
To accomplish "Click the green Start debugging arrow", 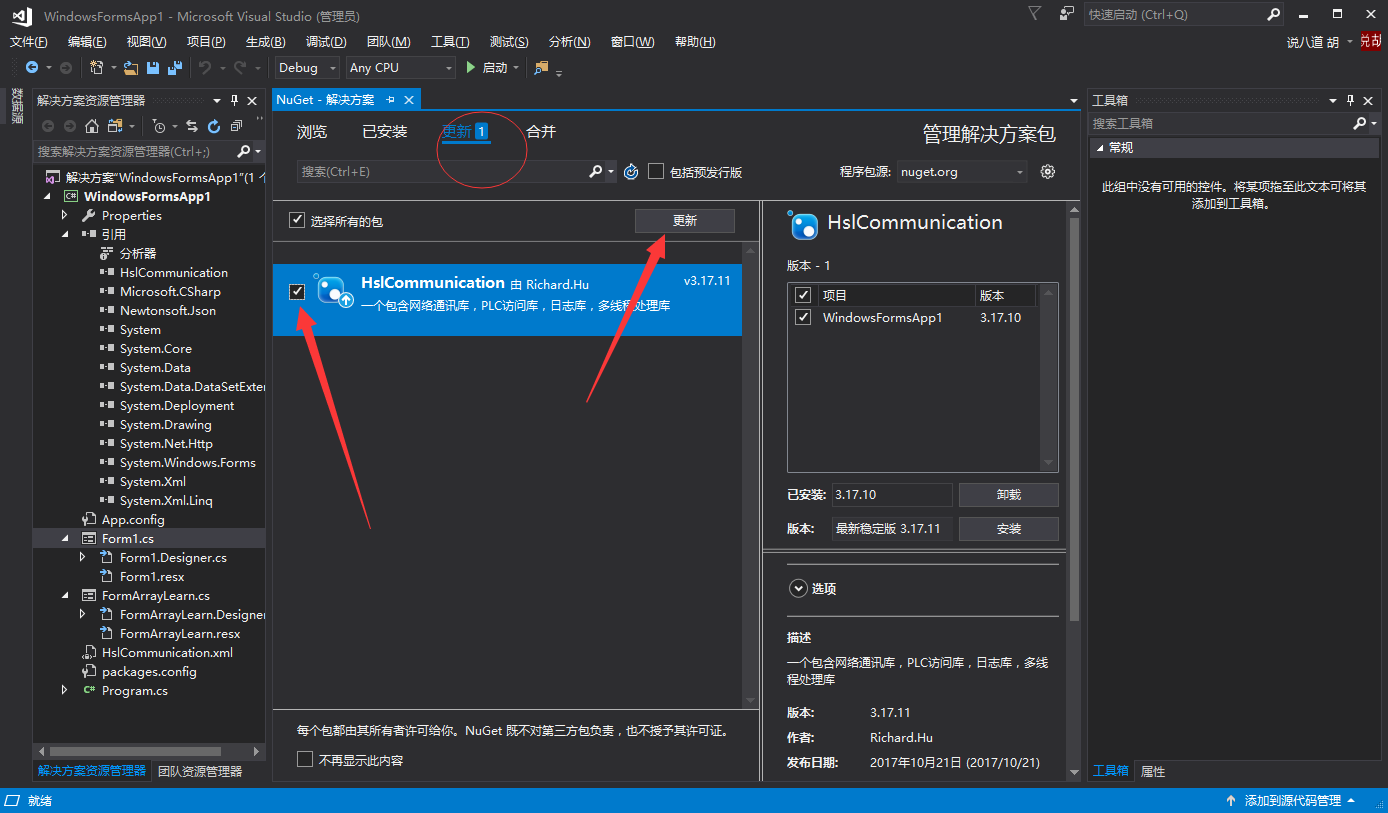I will pos(472,68).
